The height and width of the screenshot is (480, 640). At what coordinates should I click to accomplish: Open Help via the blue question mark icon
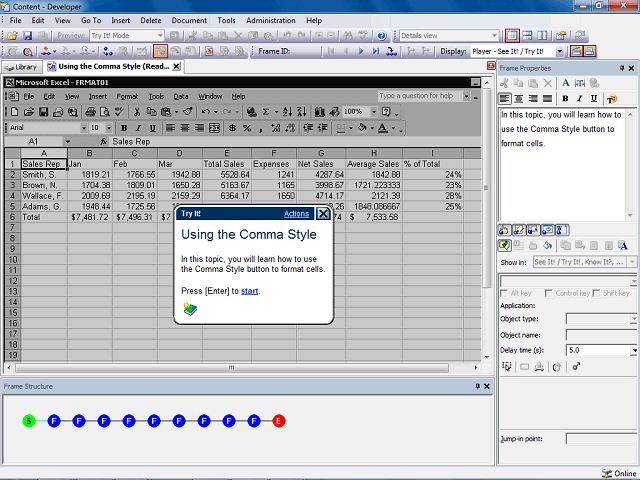[382, 36]
